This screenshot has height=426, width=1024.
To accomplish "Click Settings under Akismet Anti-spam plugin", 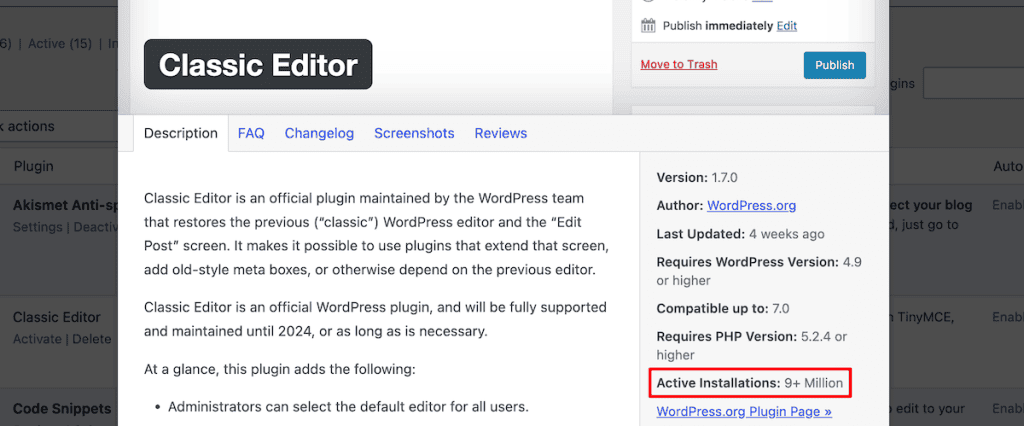I will (37, 227).
